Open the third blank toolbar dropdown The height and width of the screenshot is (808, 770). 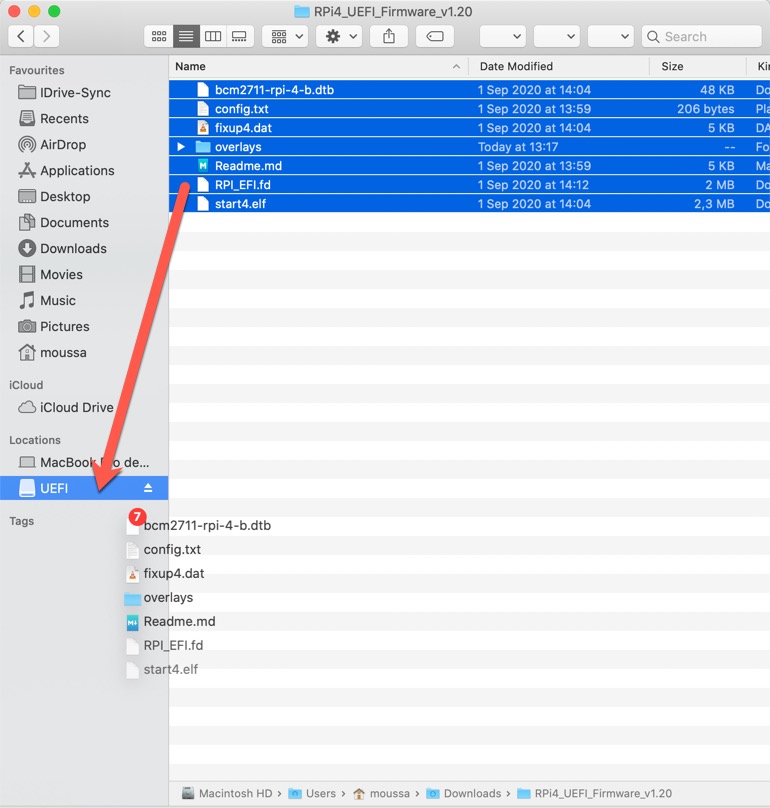click(x=611, y=37)
